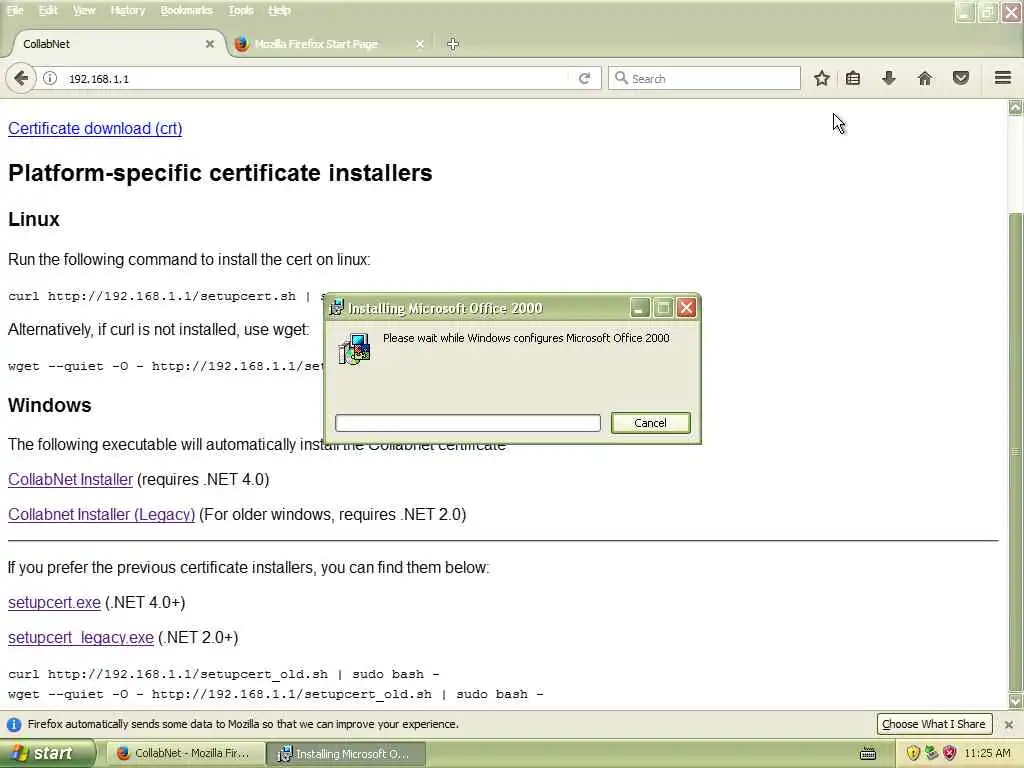Click the Platform-specific certificate installers heading
This screenshot has width=1024, height=768.
point(220,173)
